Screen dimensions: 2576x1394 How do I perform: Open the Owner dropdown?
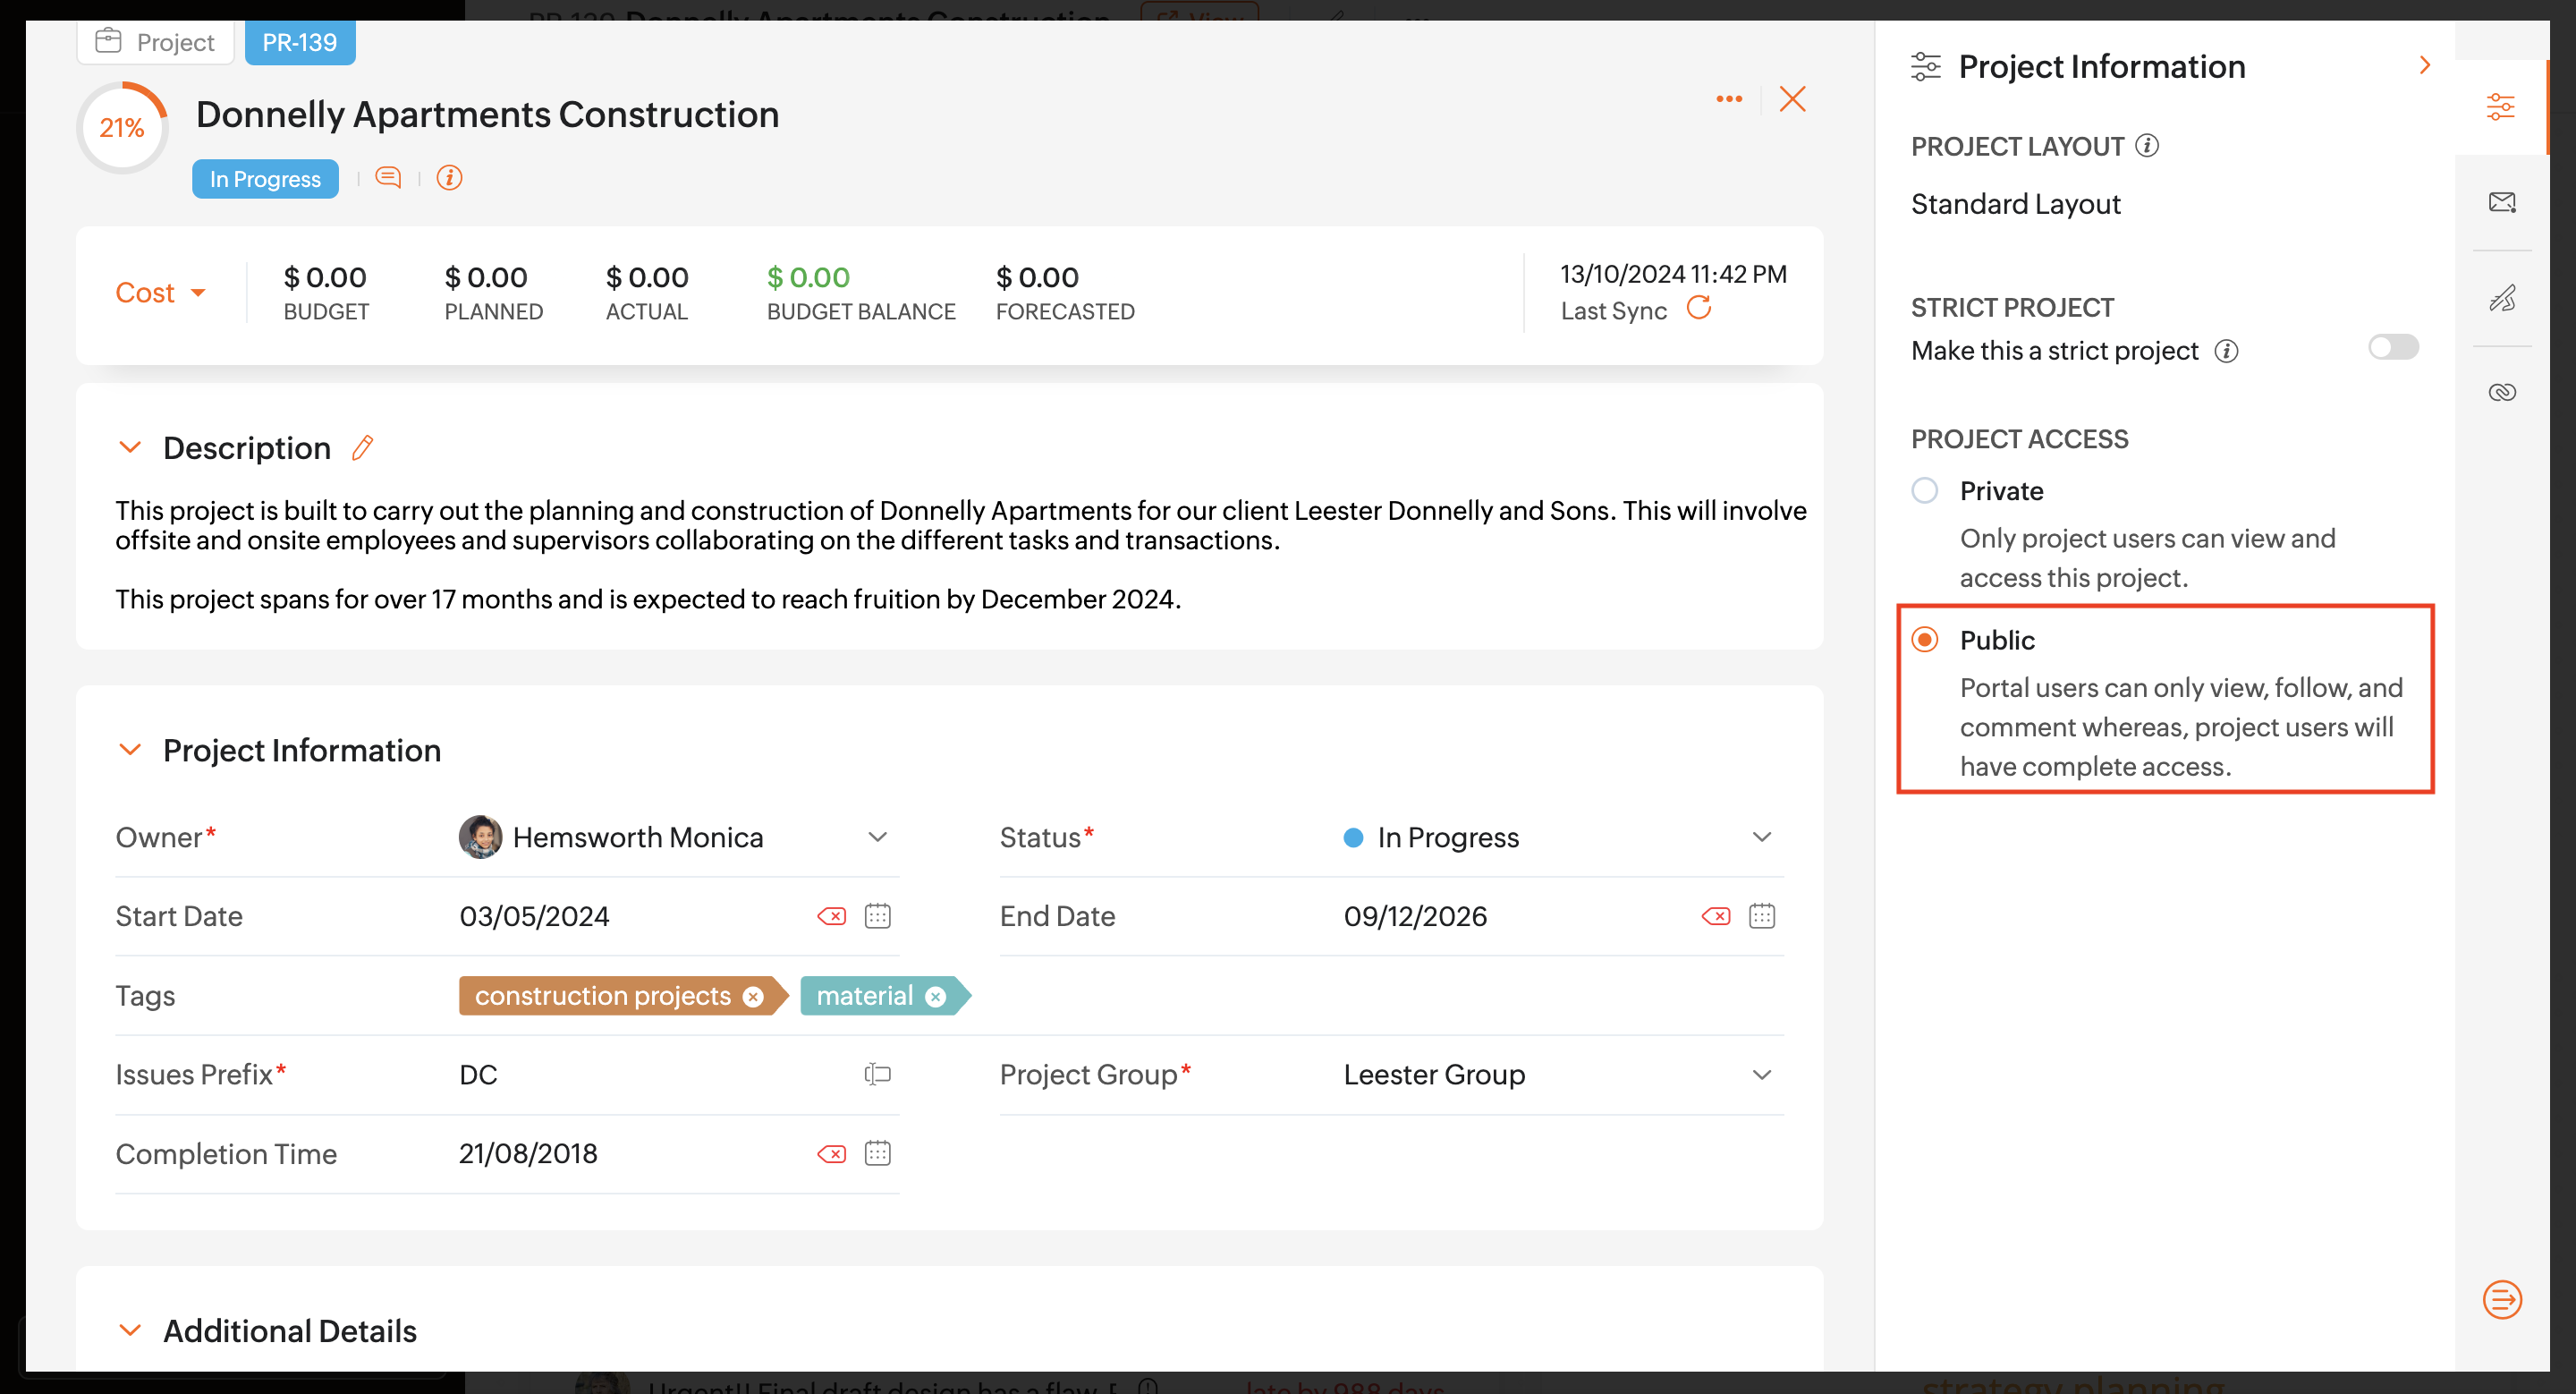877,836
